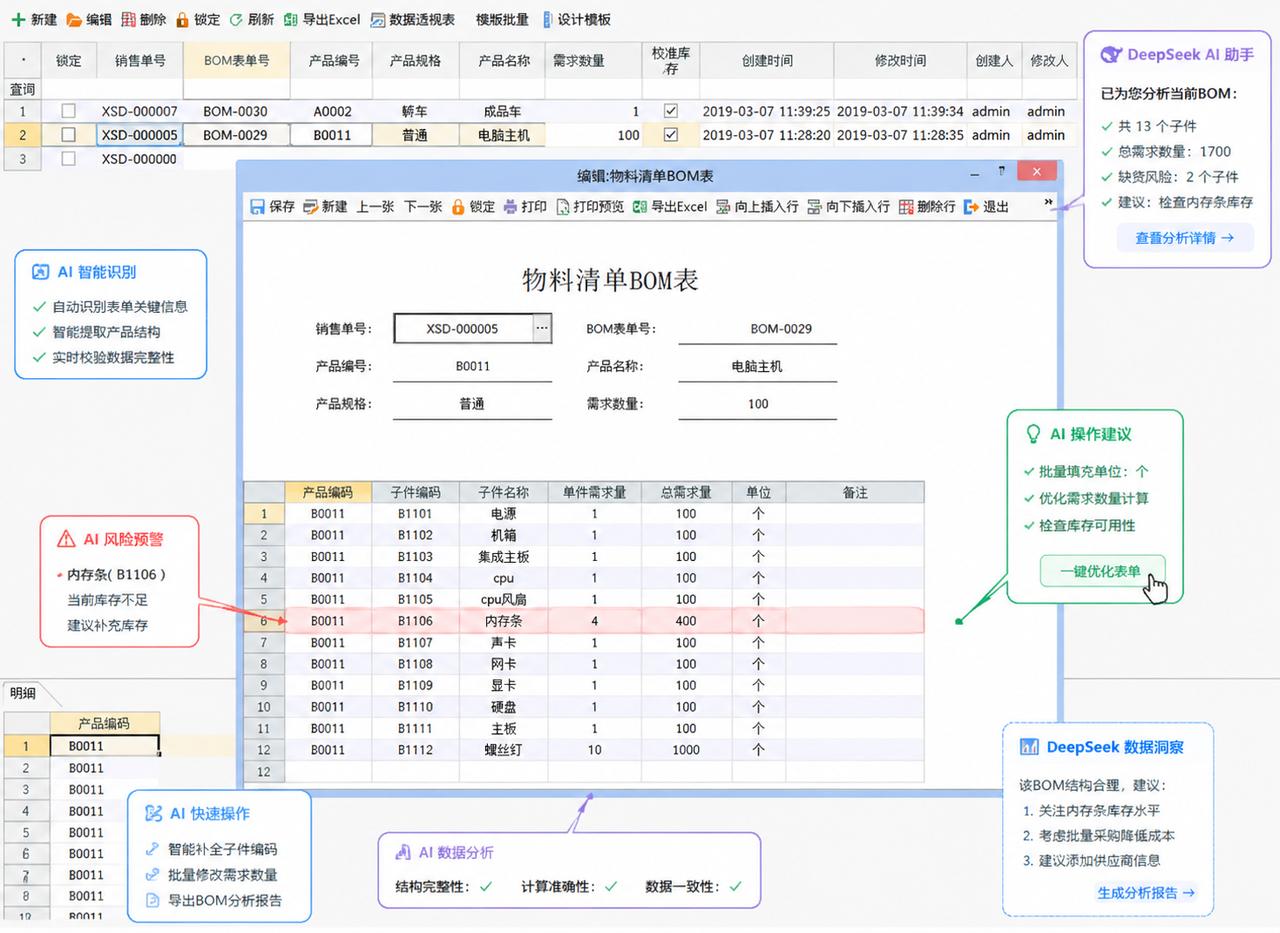The height and width of the screenshot is (933, 1280).
Task: Click 查看分析详情 link in AI assistant
Action: [1185, 238]
